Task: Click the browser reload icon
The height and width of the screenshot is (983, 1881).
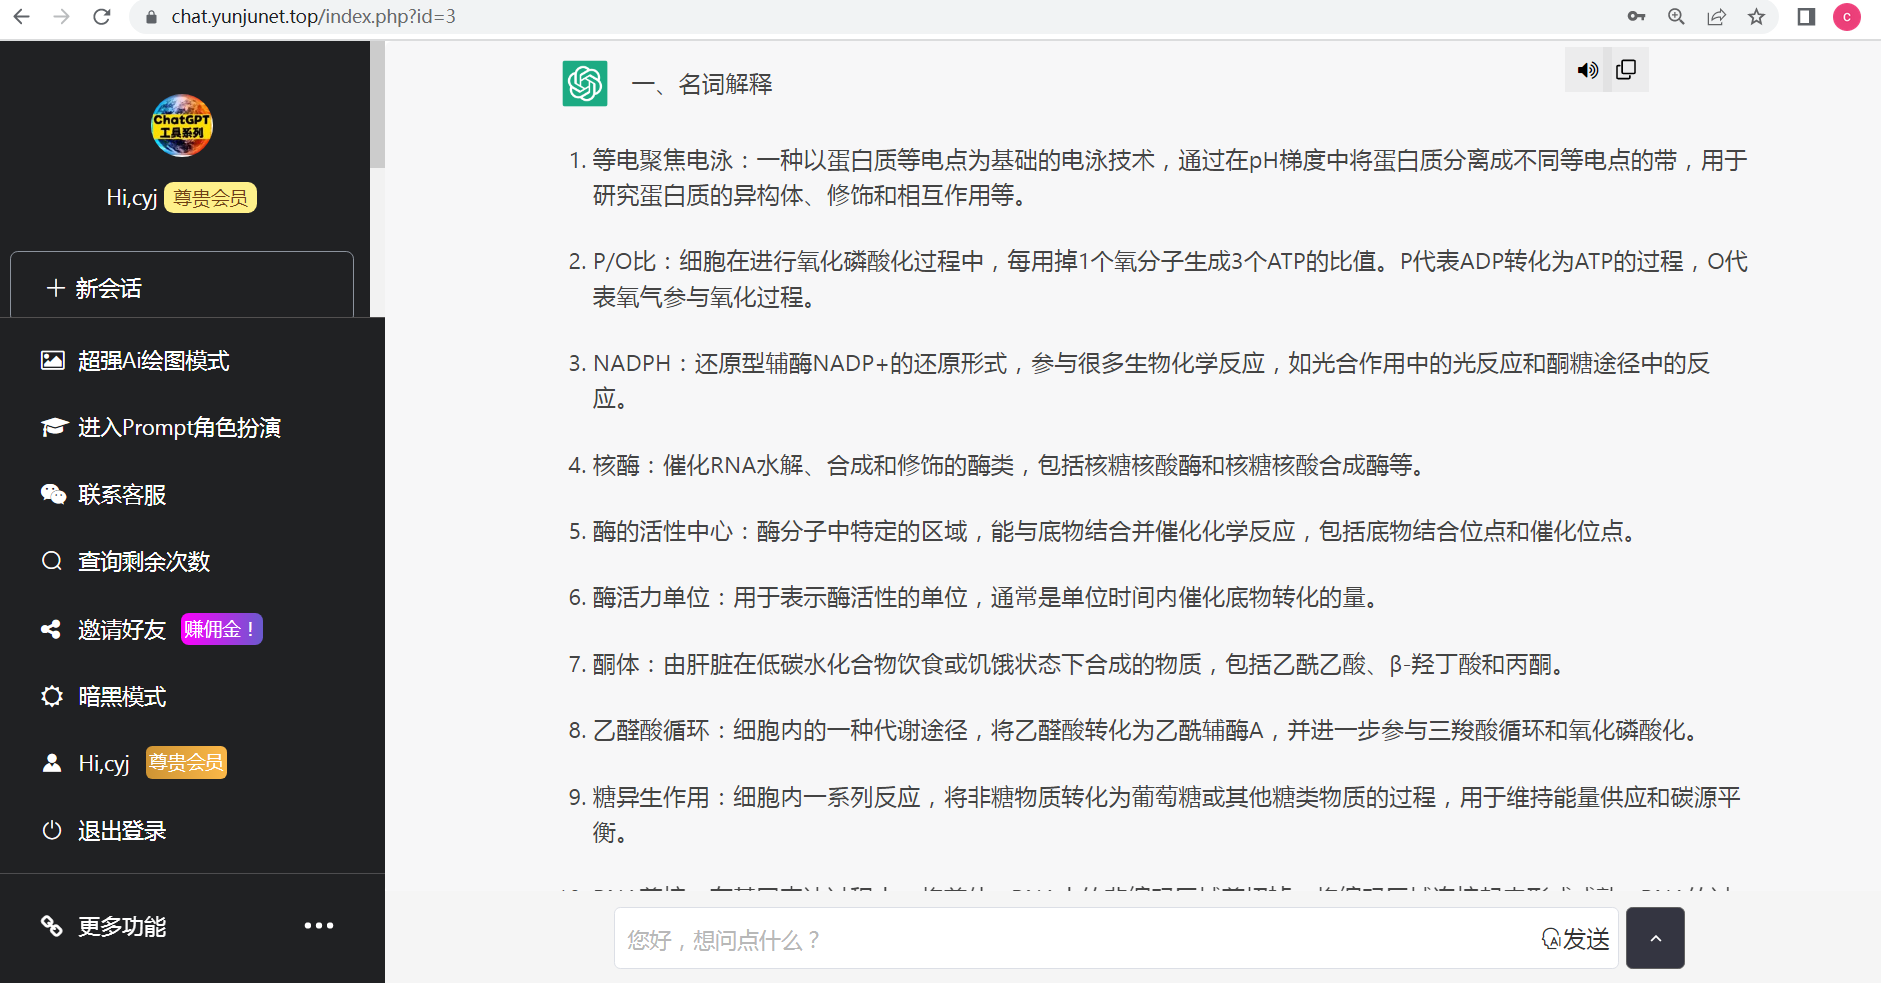Action: pyautogui.click(x=101, y=17)
